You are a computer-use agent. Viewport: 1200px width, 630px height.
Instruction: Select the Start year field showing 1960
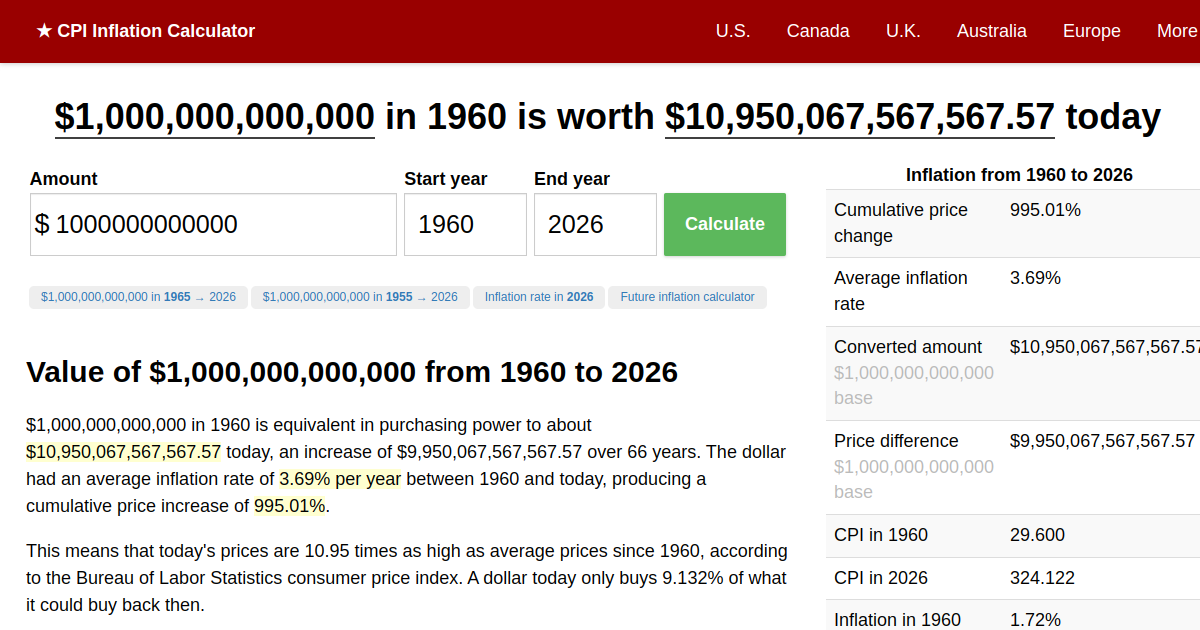[465, 224]
